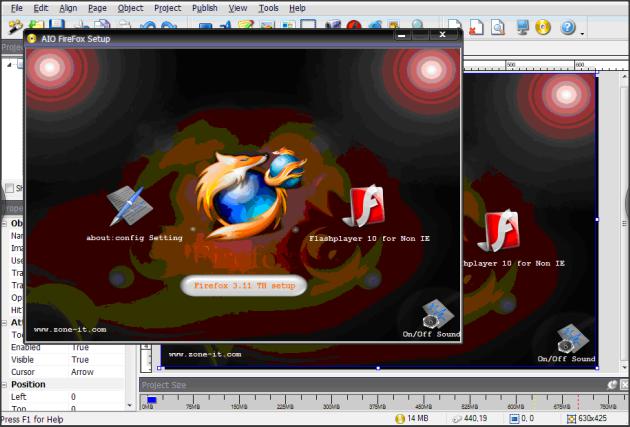Click 'On/Off Sound' label in preview window
This screenshot has height=427, width=630.
(x=431, y=334)
